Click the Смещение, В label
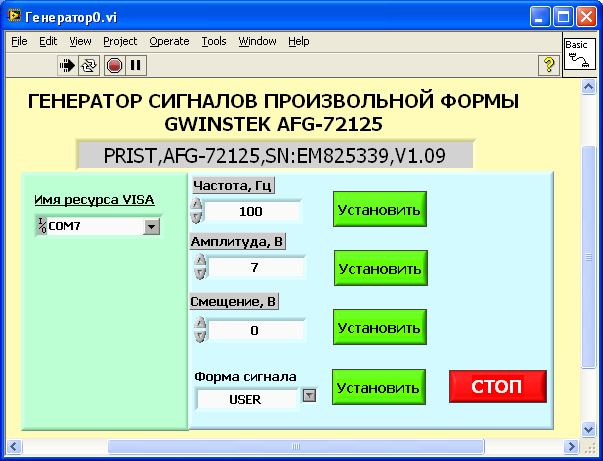 pyautogui.click(x=234, y=301)
